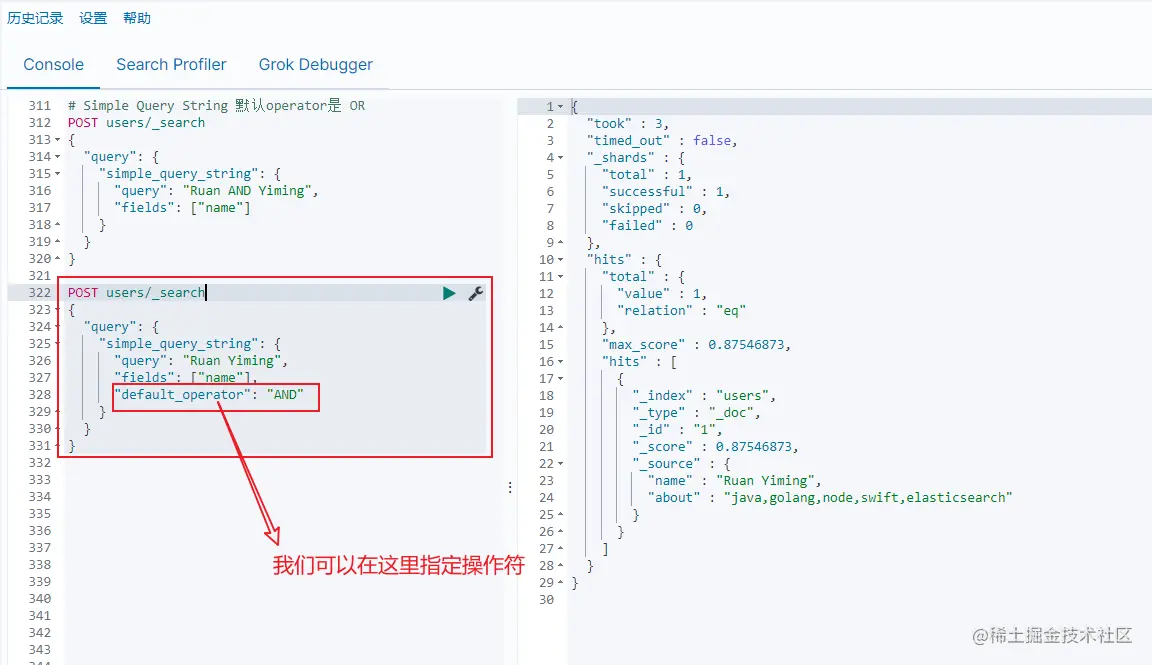The width and height of the screenshot is (1152, 665).
Task: Click line number 340 in editor gutter
Action: (x=40, y=598)
